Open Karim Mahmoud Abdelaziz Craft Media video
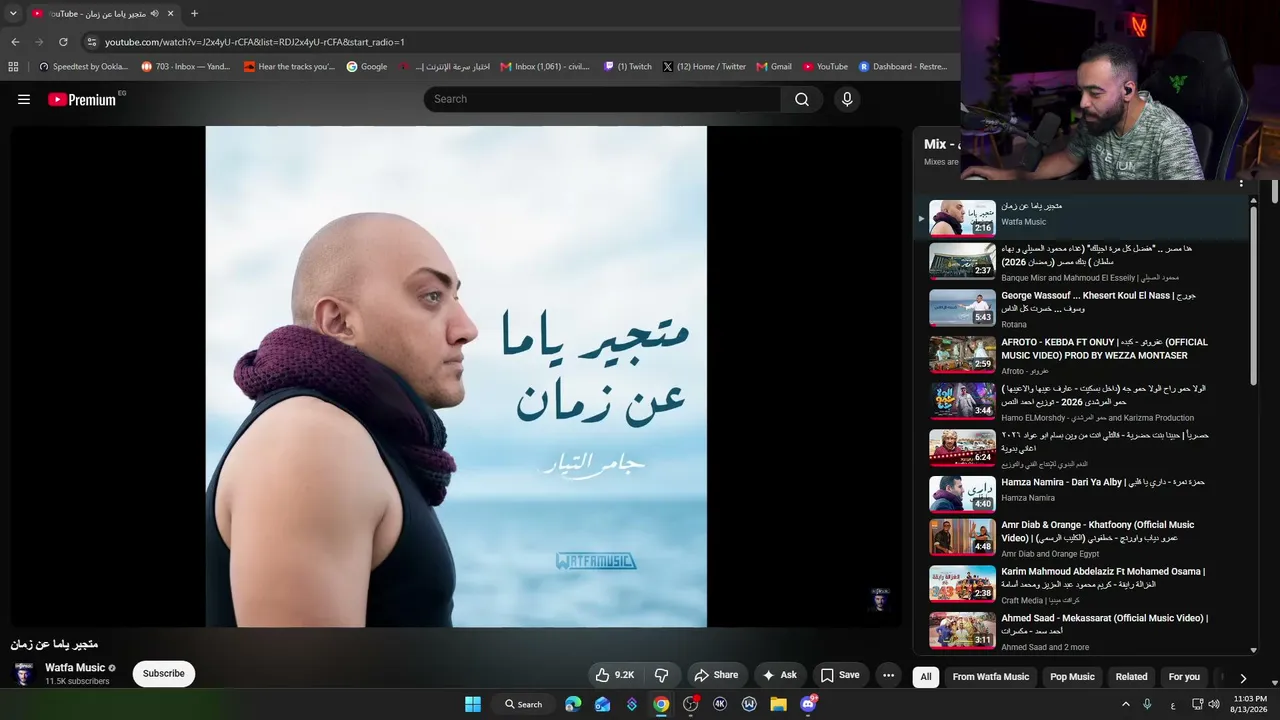This screenshot has width=1280, height=720. [x=1103, y=578]
